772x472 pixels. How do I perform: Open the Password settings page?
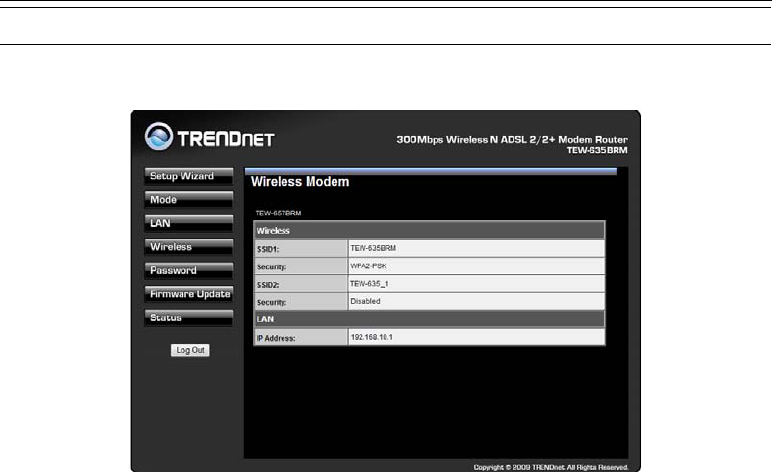(189, 271)
